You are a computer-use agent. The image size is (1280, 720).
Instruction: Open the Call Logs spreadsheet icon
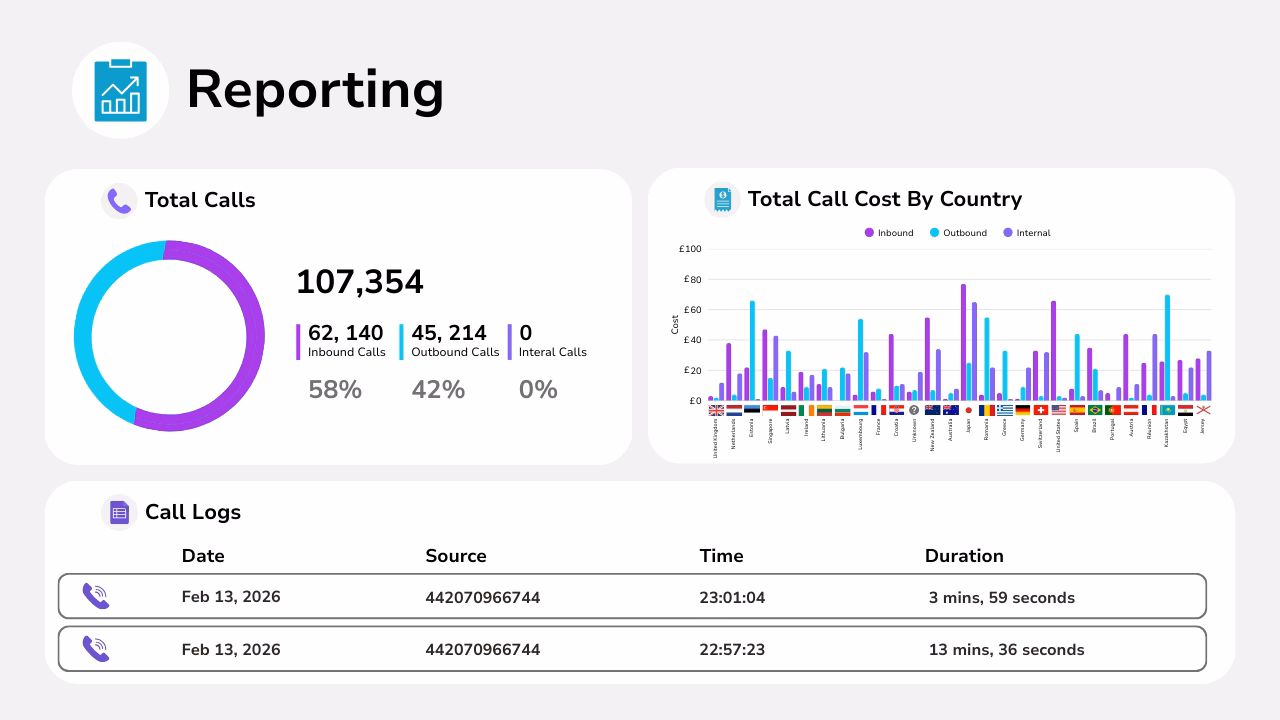[119, 511]
